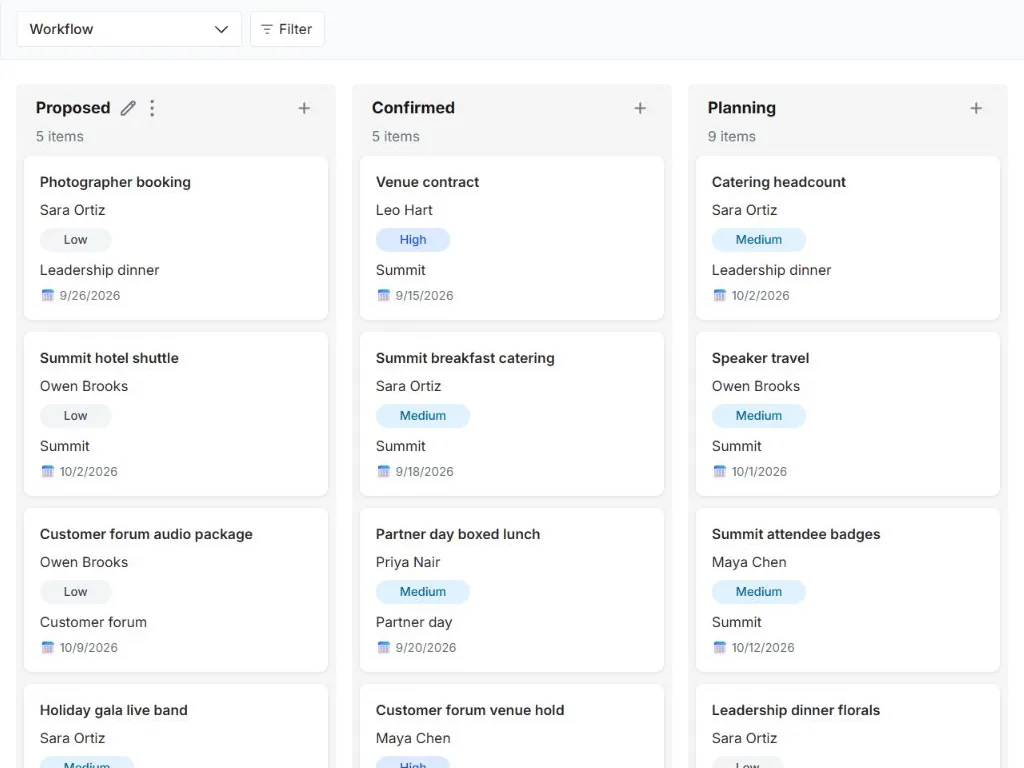Add an item to Planning column
Screen dimensions: 1024x768
(976, 108)
